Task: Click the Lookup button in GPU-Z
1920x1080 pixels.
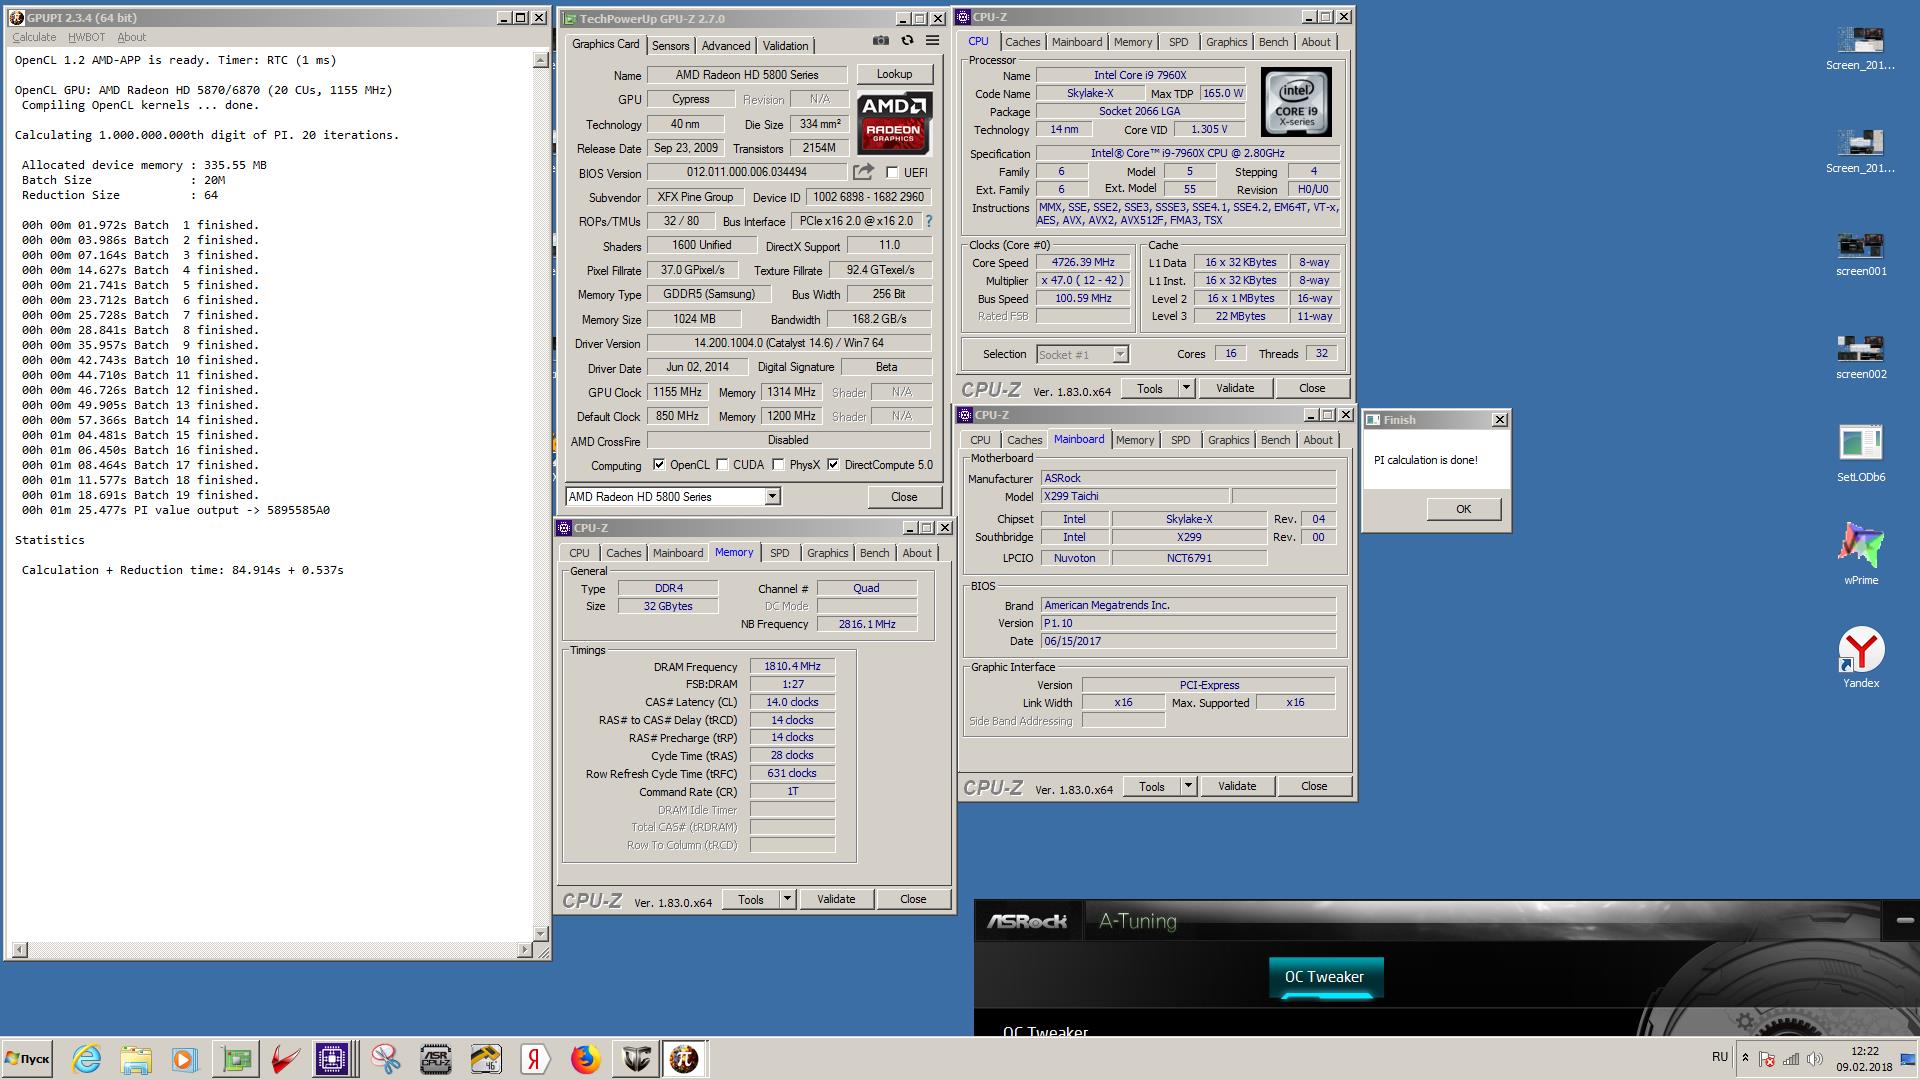Action: (x=894, y=74)
